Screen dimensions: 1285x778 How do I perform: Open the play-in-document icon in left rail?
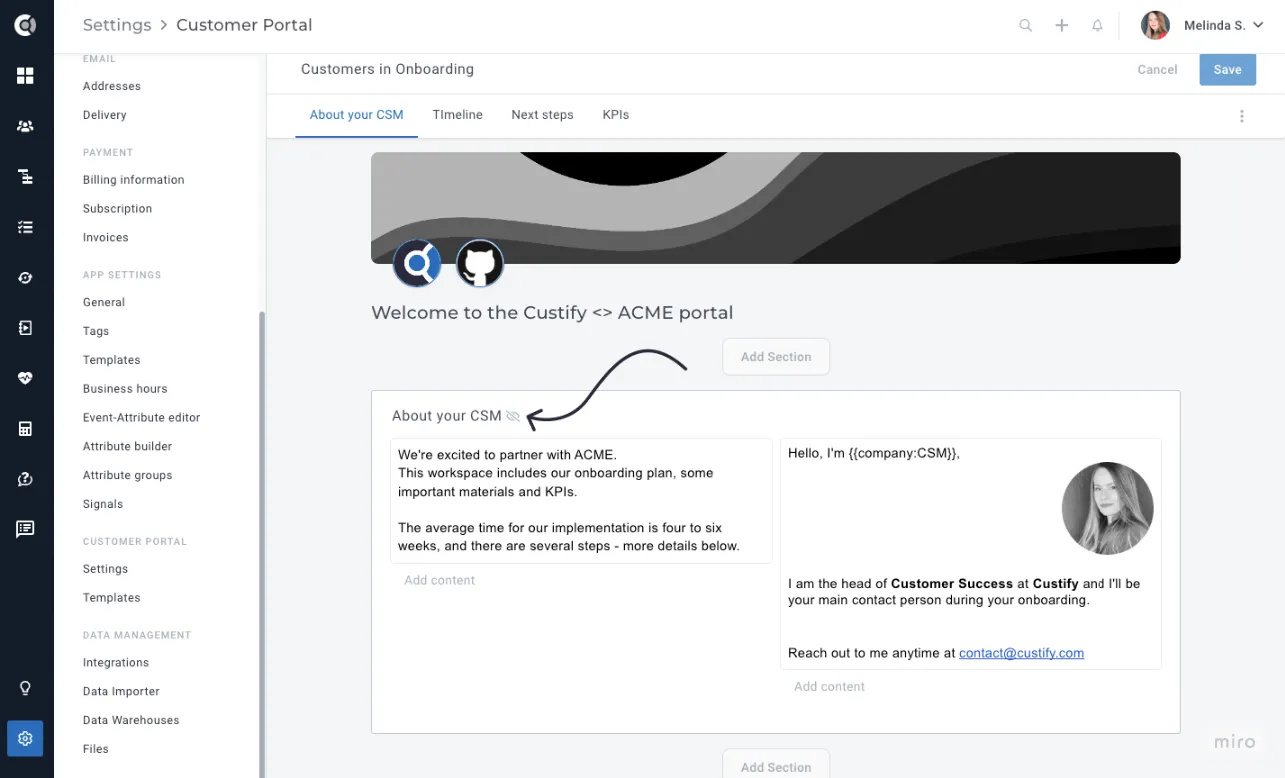(25, 328)
